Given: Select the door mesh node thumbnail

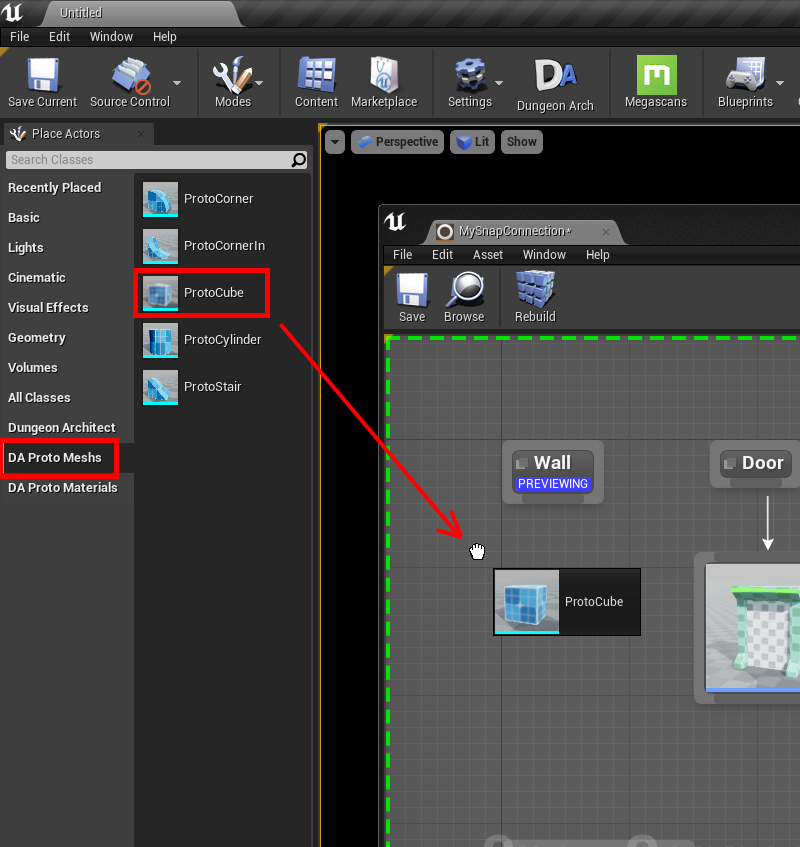Looking at the screenshot, I should point(752,628).
